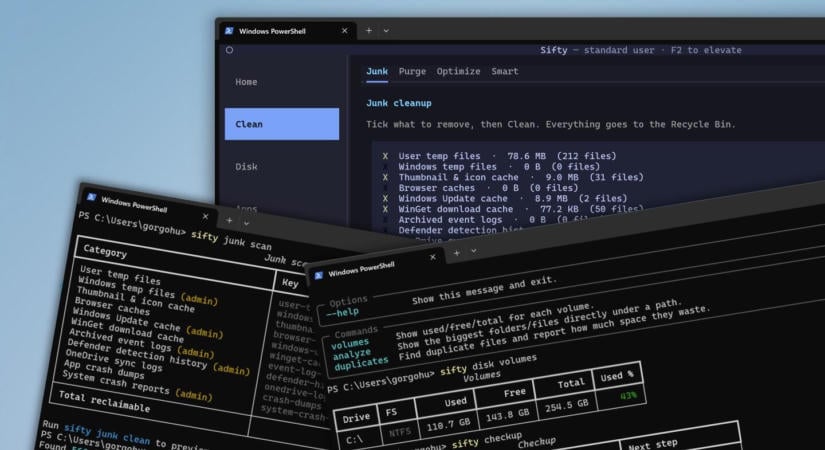825x450 pixels.
Task: Select Windows PowerShell tab in junk scan window
Action: coord(148,206)
